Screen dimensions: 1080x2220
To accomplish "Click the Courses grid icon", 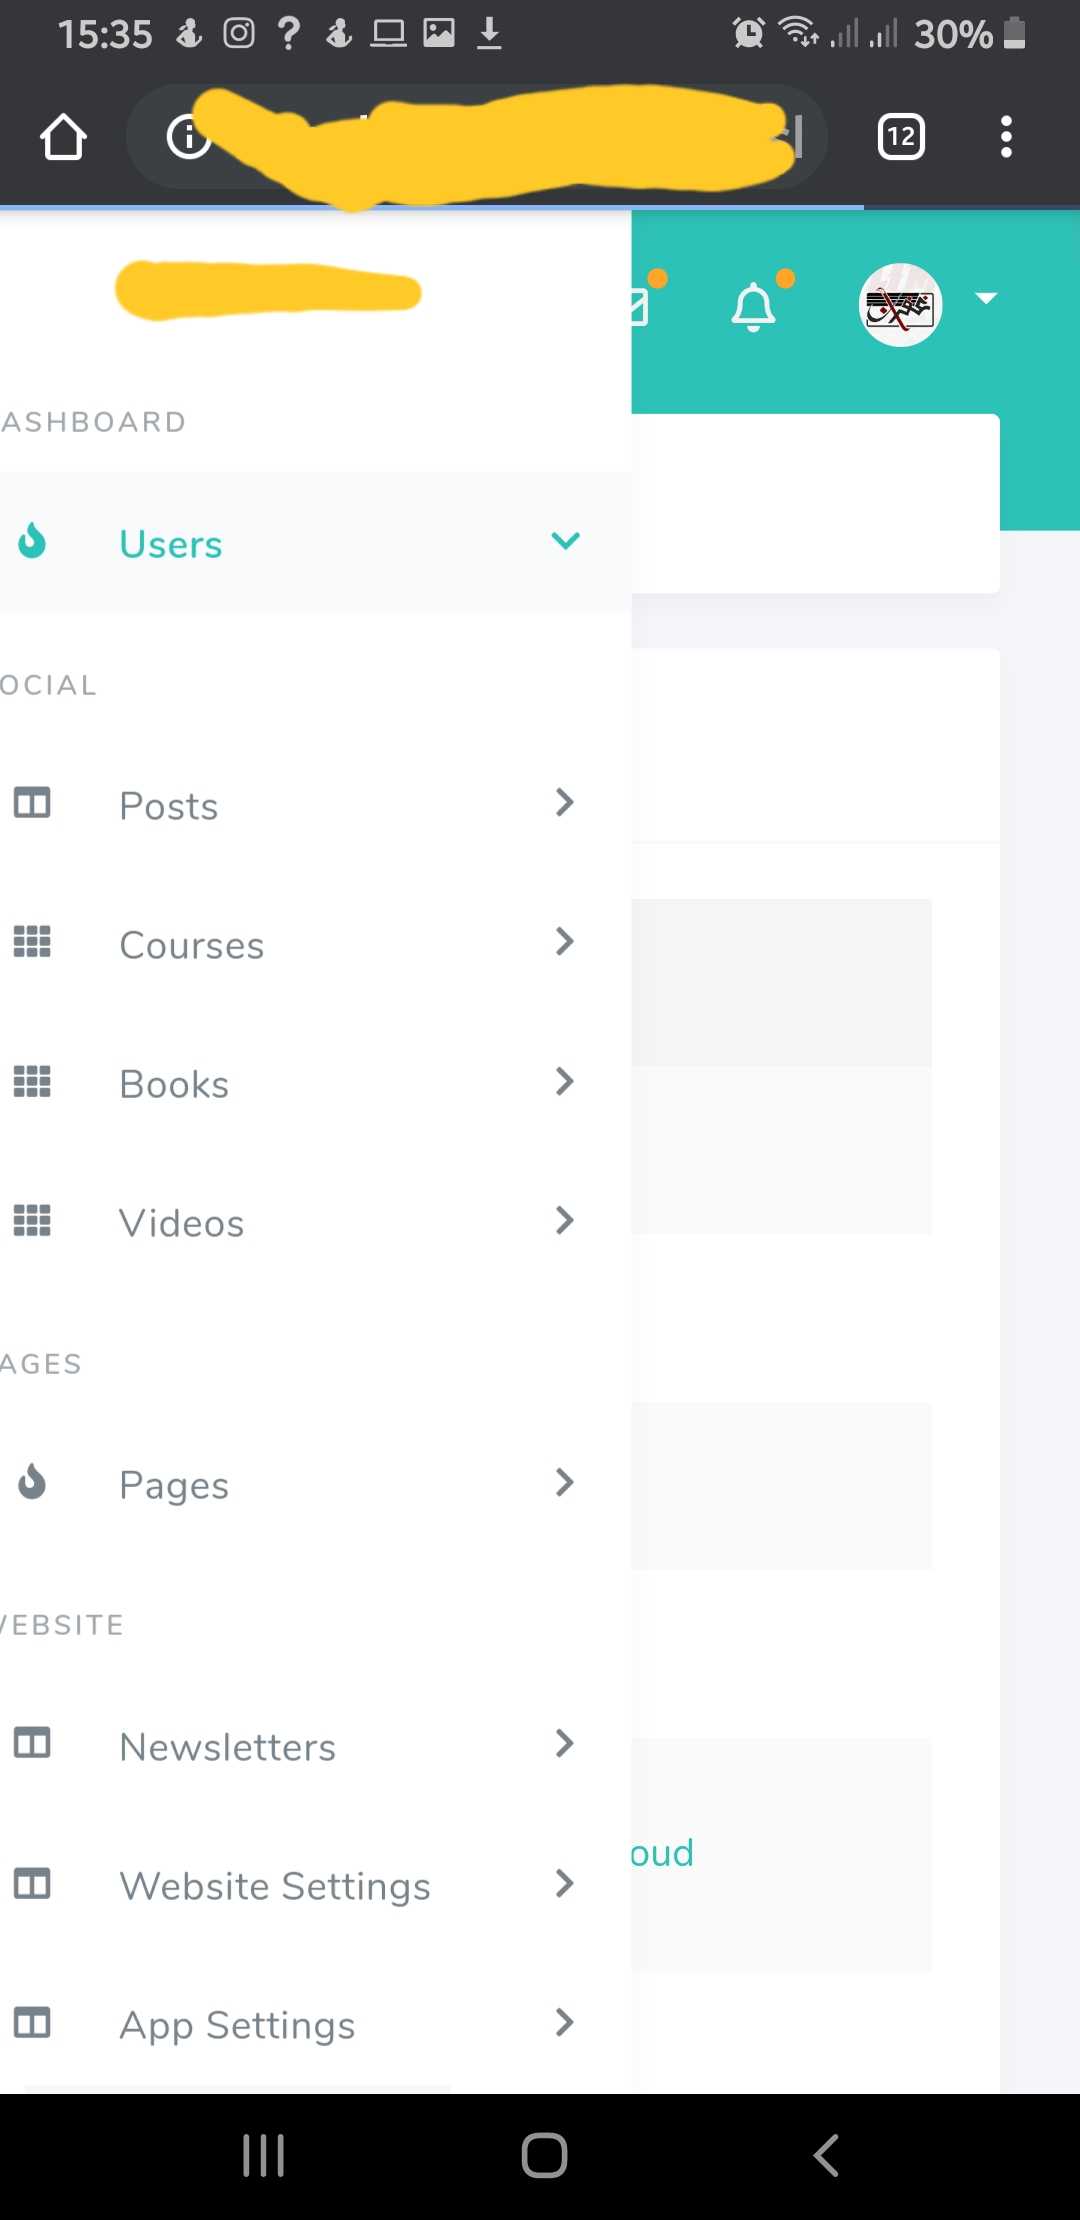I will tap(32, 942).
